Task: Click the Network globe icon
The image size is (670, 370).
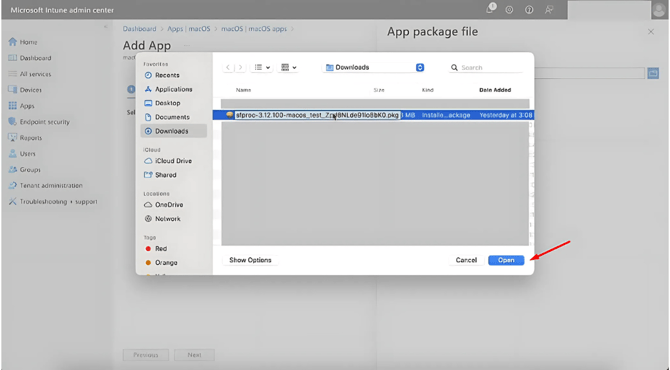Action: [x=148, y=219]
